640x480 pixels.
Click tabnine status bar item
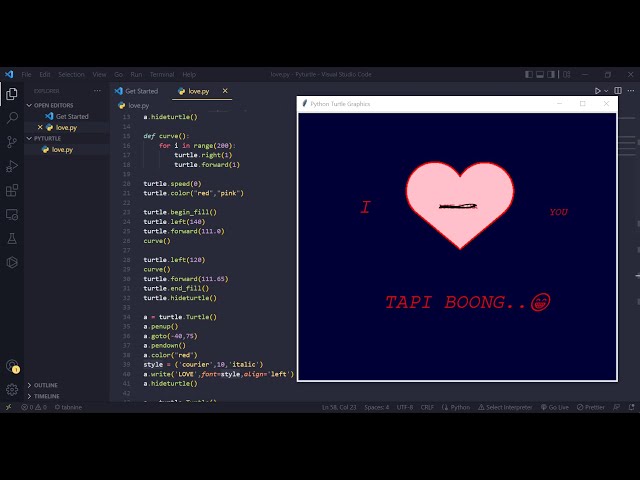click(68, 407)
